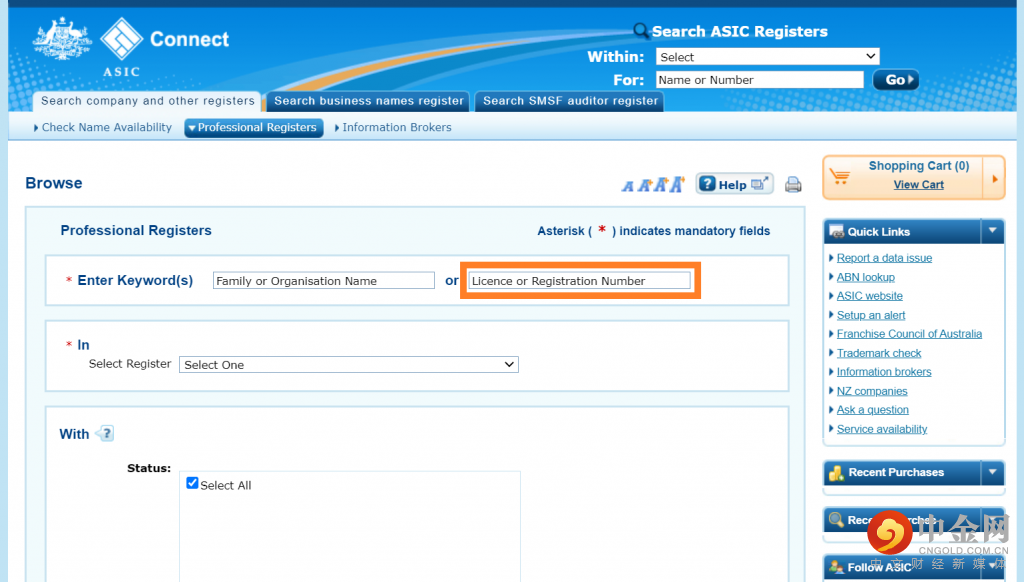Toggle the Select All status checkbox
1024x582 pixels.
(x=192, y=483)
